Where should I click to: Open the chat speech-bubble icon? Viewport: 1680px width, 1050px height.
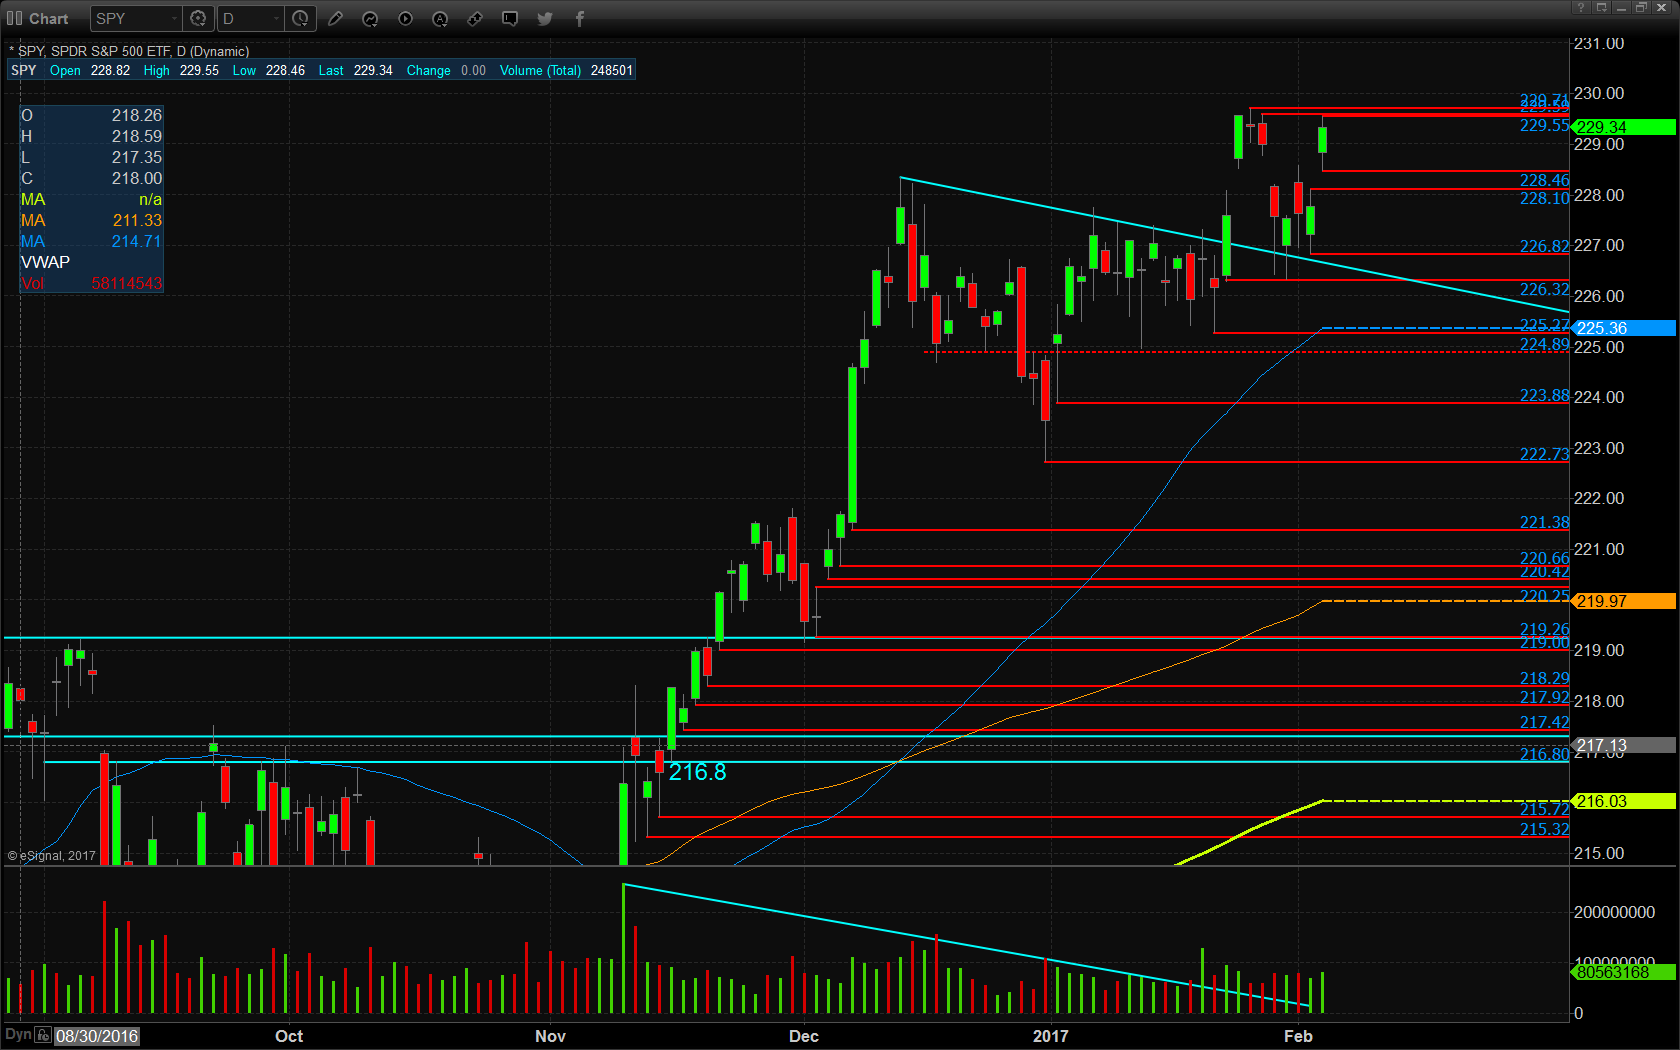click(x=510, y=18)
